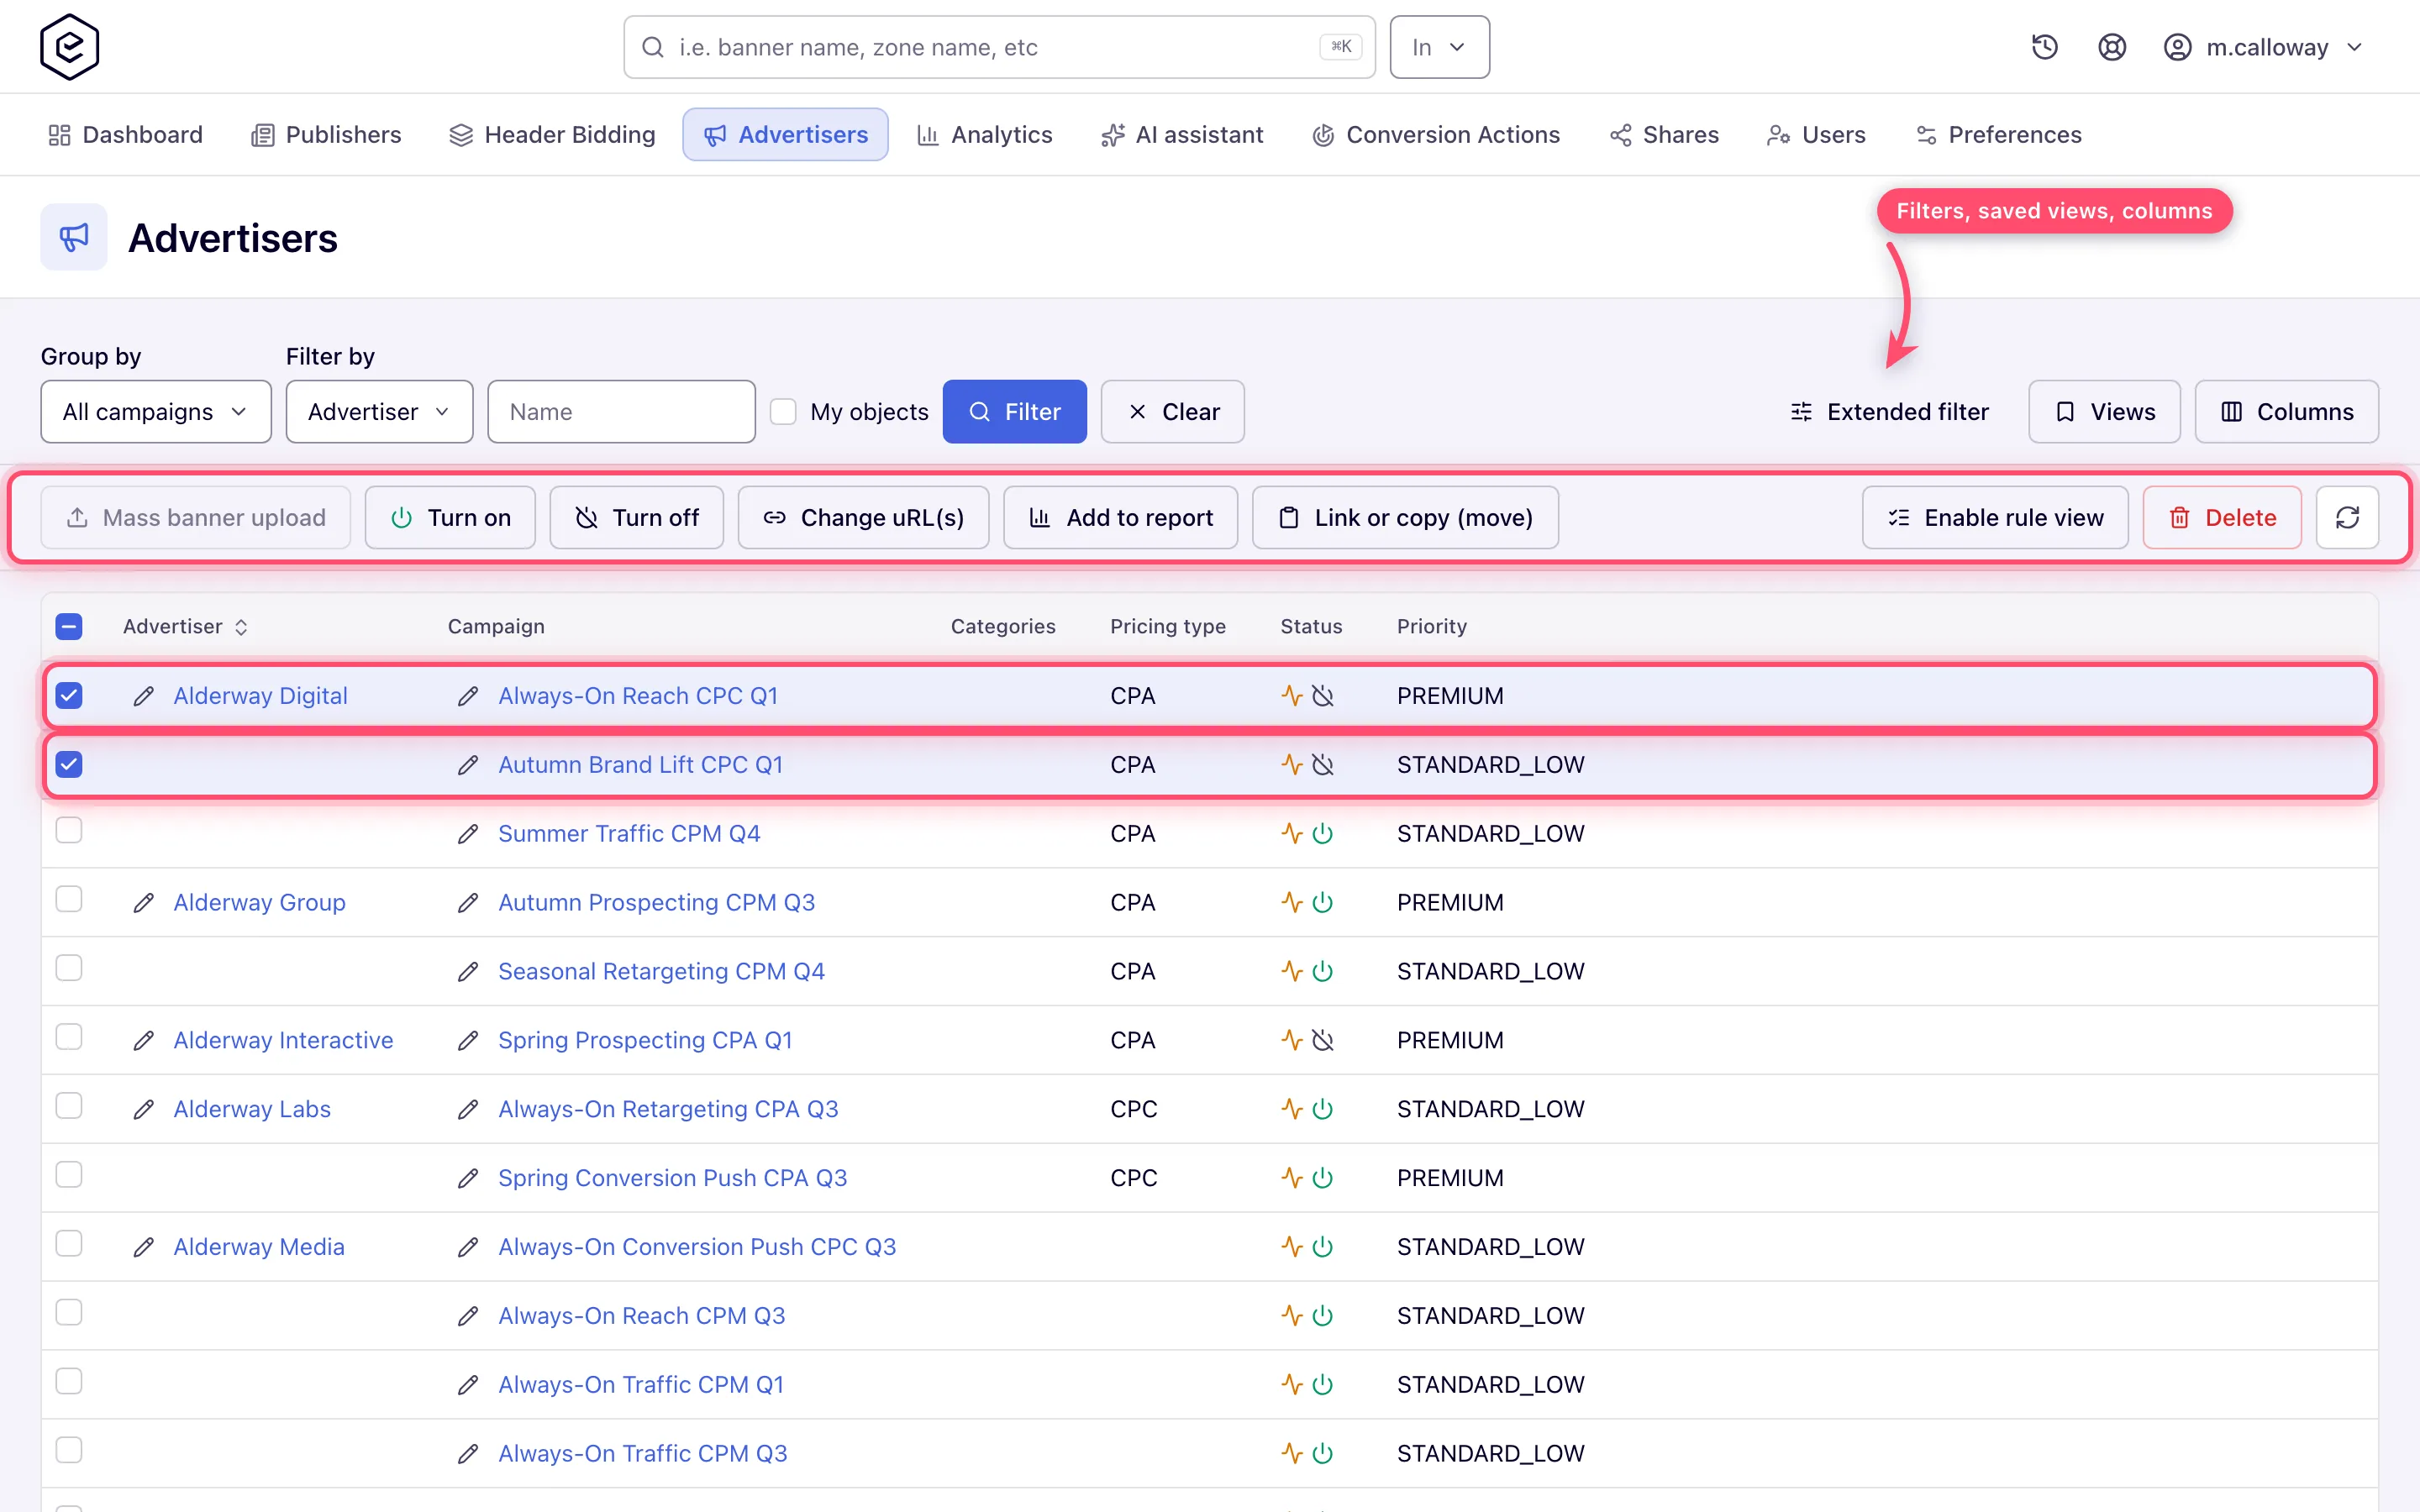Image resolution: width=2420 pixels, height=1512 pixels.
Task: Click the Name filter input field
Action: [621, 412]
